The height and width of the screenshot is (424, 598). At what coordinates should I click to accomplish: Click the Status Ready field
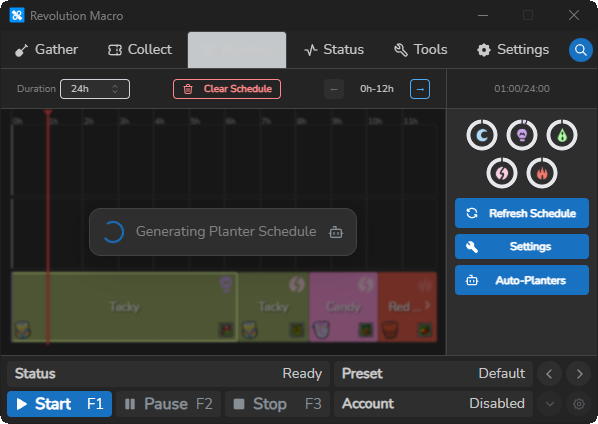[168, 374]
